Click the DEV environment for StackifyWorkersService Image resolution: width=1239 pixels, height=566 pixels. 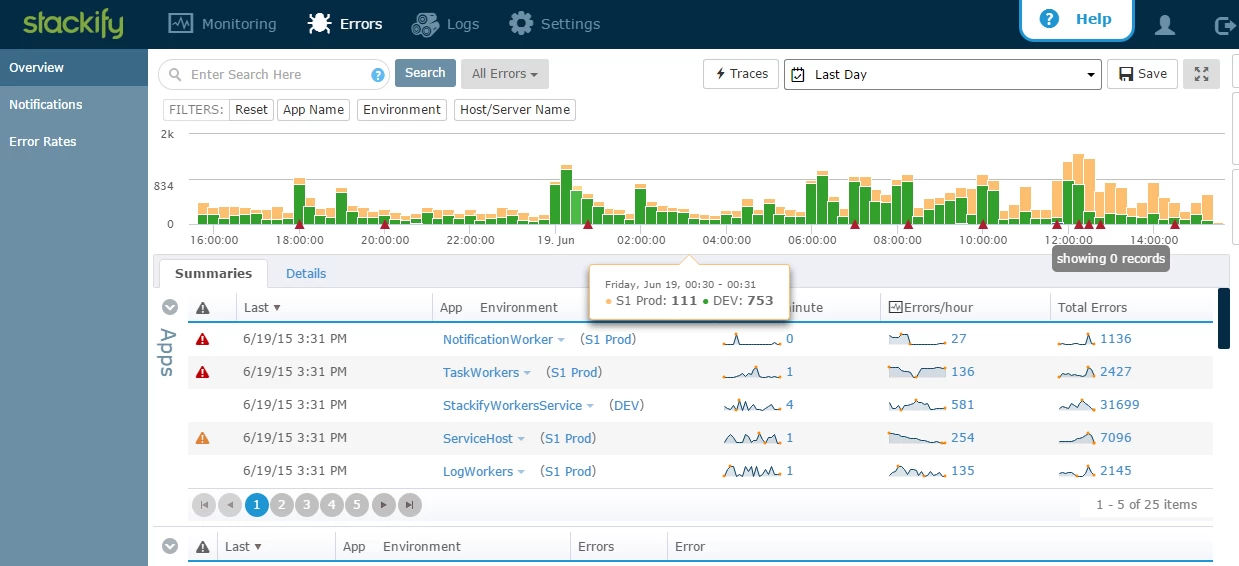click(x=627, y=405)
